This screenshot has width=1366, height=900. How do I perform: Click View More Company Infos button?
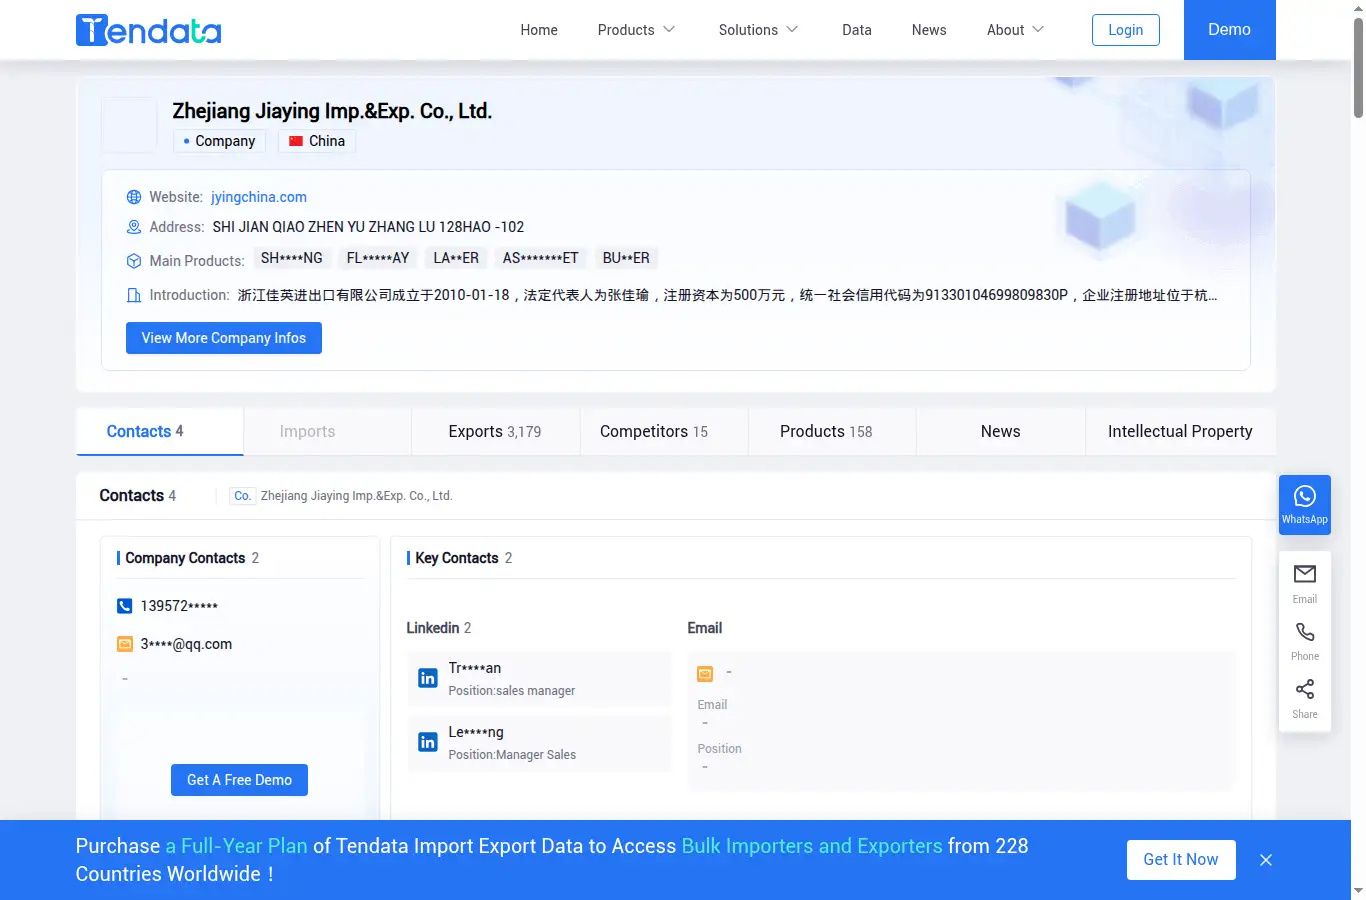coord(224,338)
